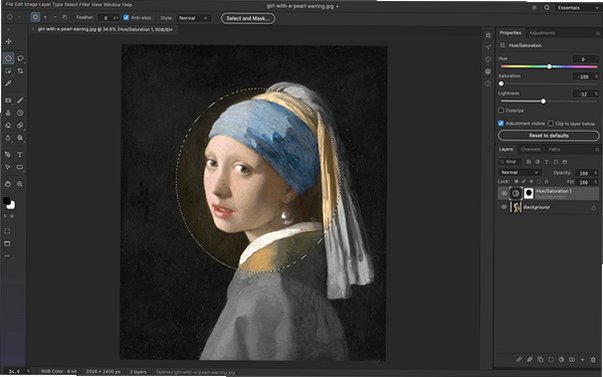Toggle the Anti-alias checkbox
This screenshot has height=377, width=603.
[126, 17]
